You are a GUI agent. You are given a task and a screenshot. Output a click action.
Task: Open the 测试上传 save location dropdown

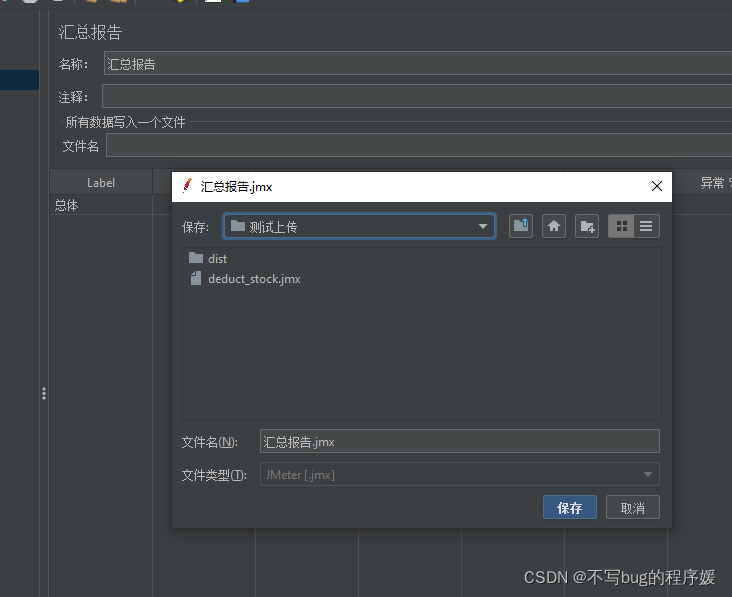(359, 226)
